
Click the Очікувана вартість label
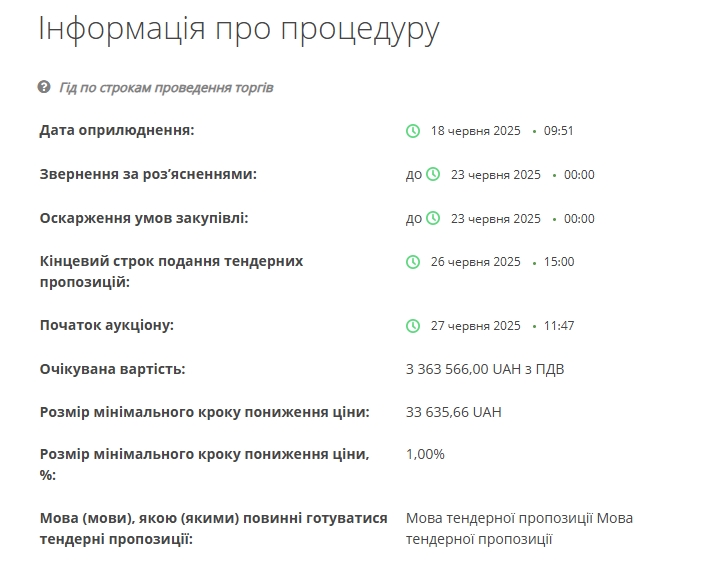tap(113, 369)
